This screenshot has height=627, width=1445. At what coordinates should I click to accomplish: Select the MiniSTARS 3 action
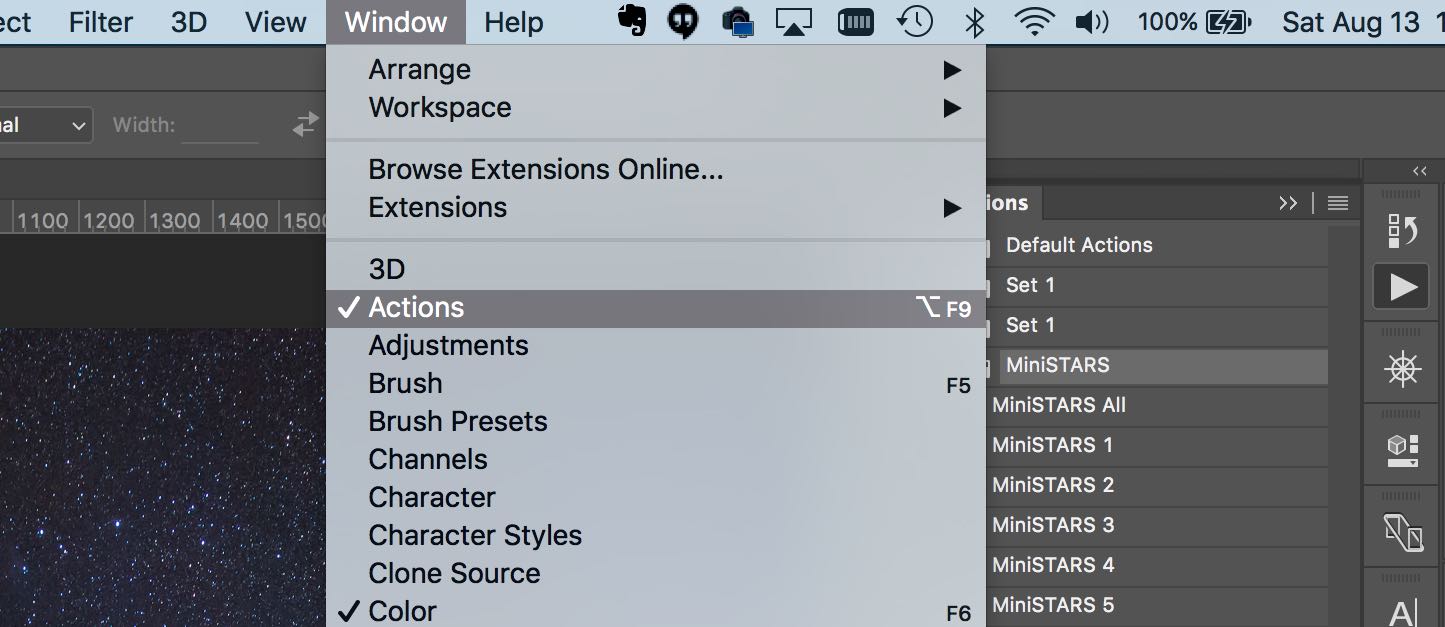(x=1157, y=525)
